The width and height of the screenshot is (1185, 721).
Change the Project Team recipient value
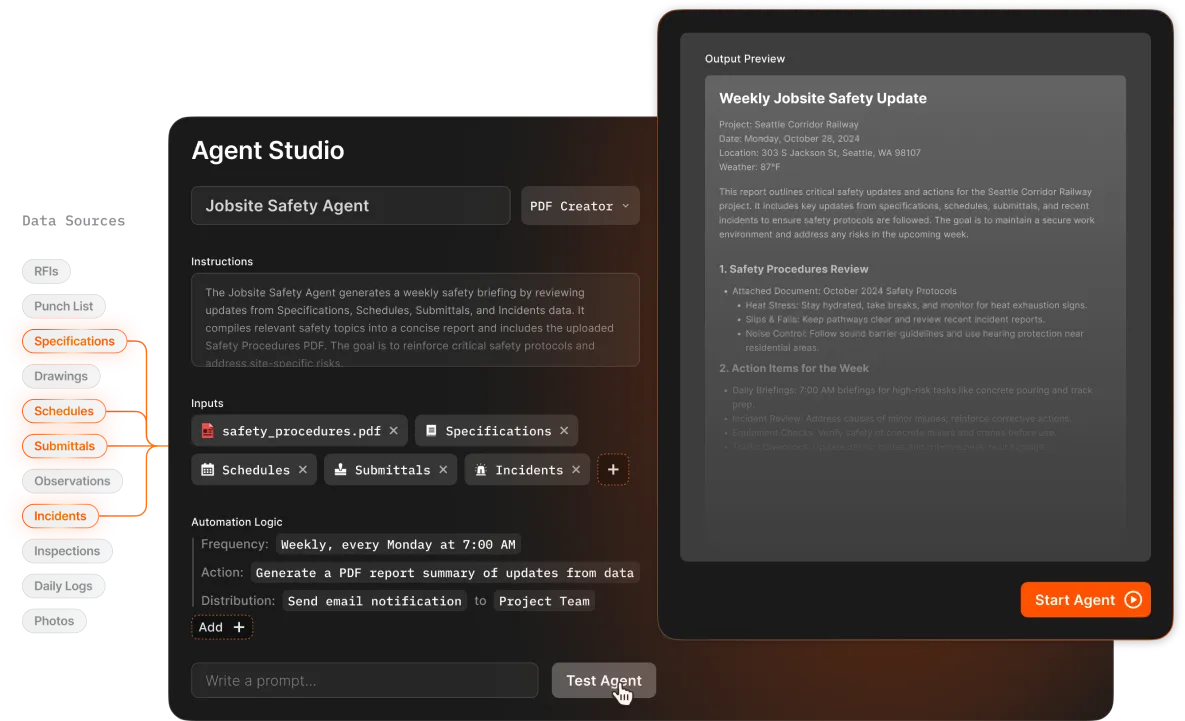click(544, 602)
